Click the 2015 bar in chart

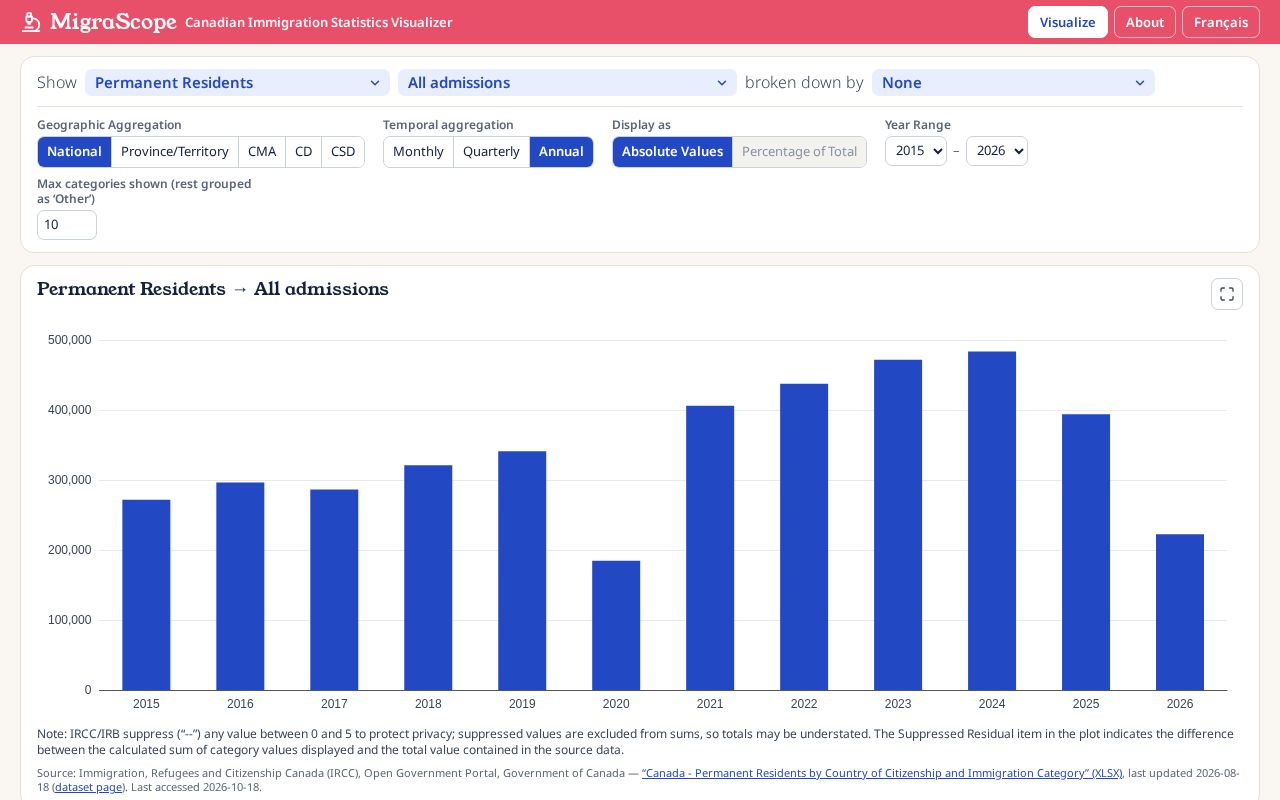pos(146,595)
